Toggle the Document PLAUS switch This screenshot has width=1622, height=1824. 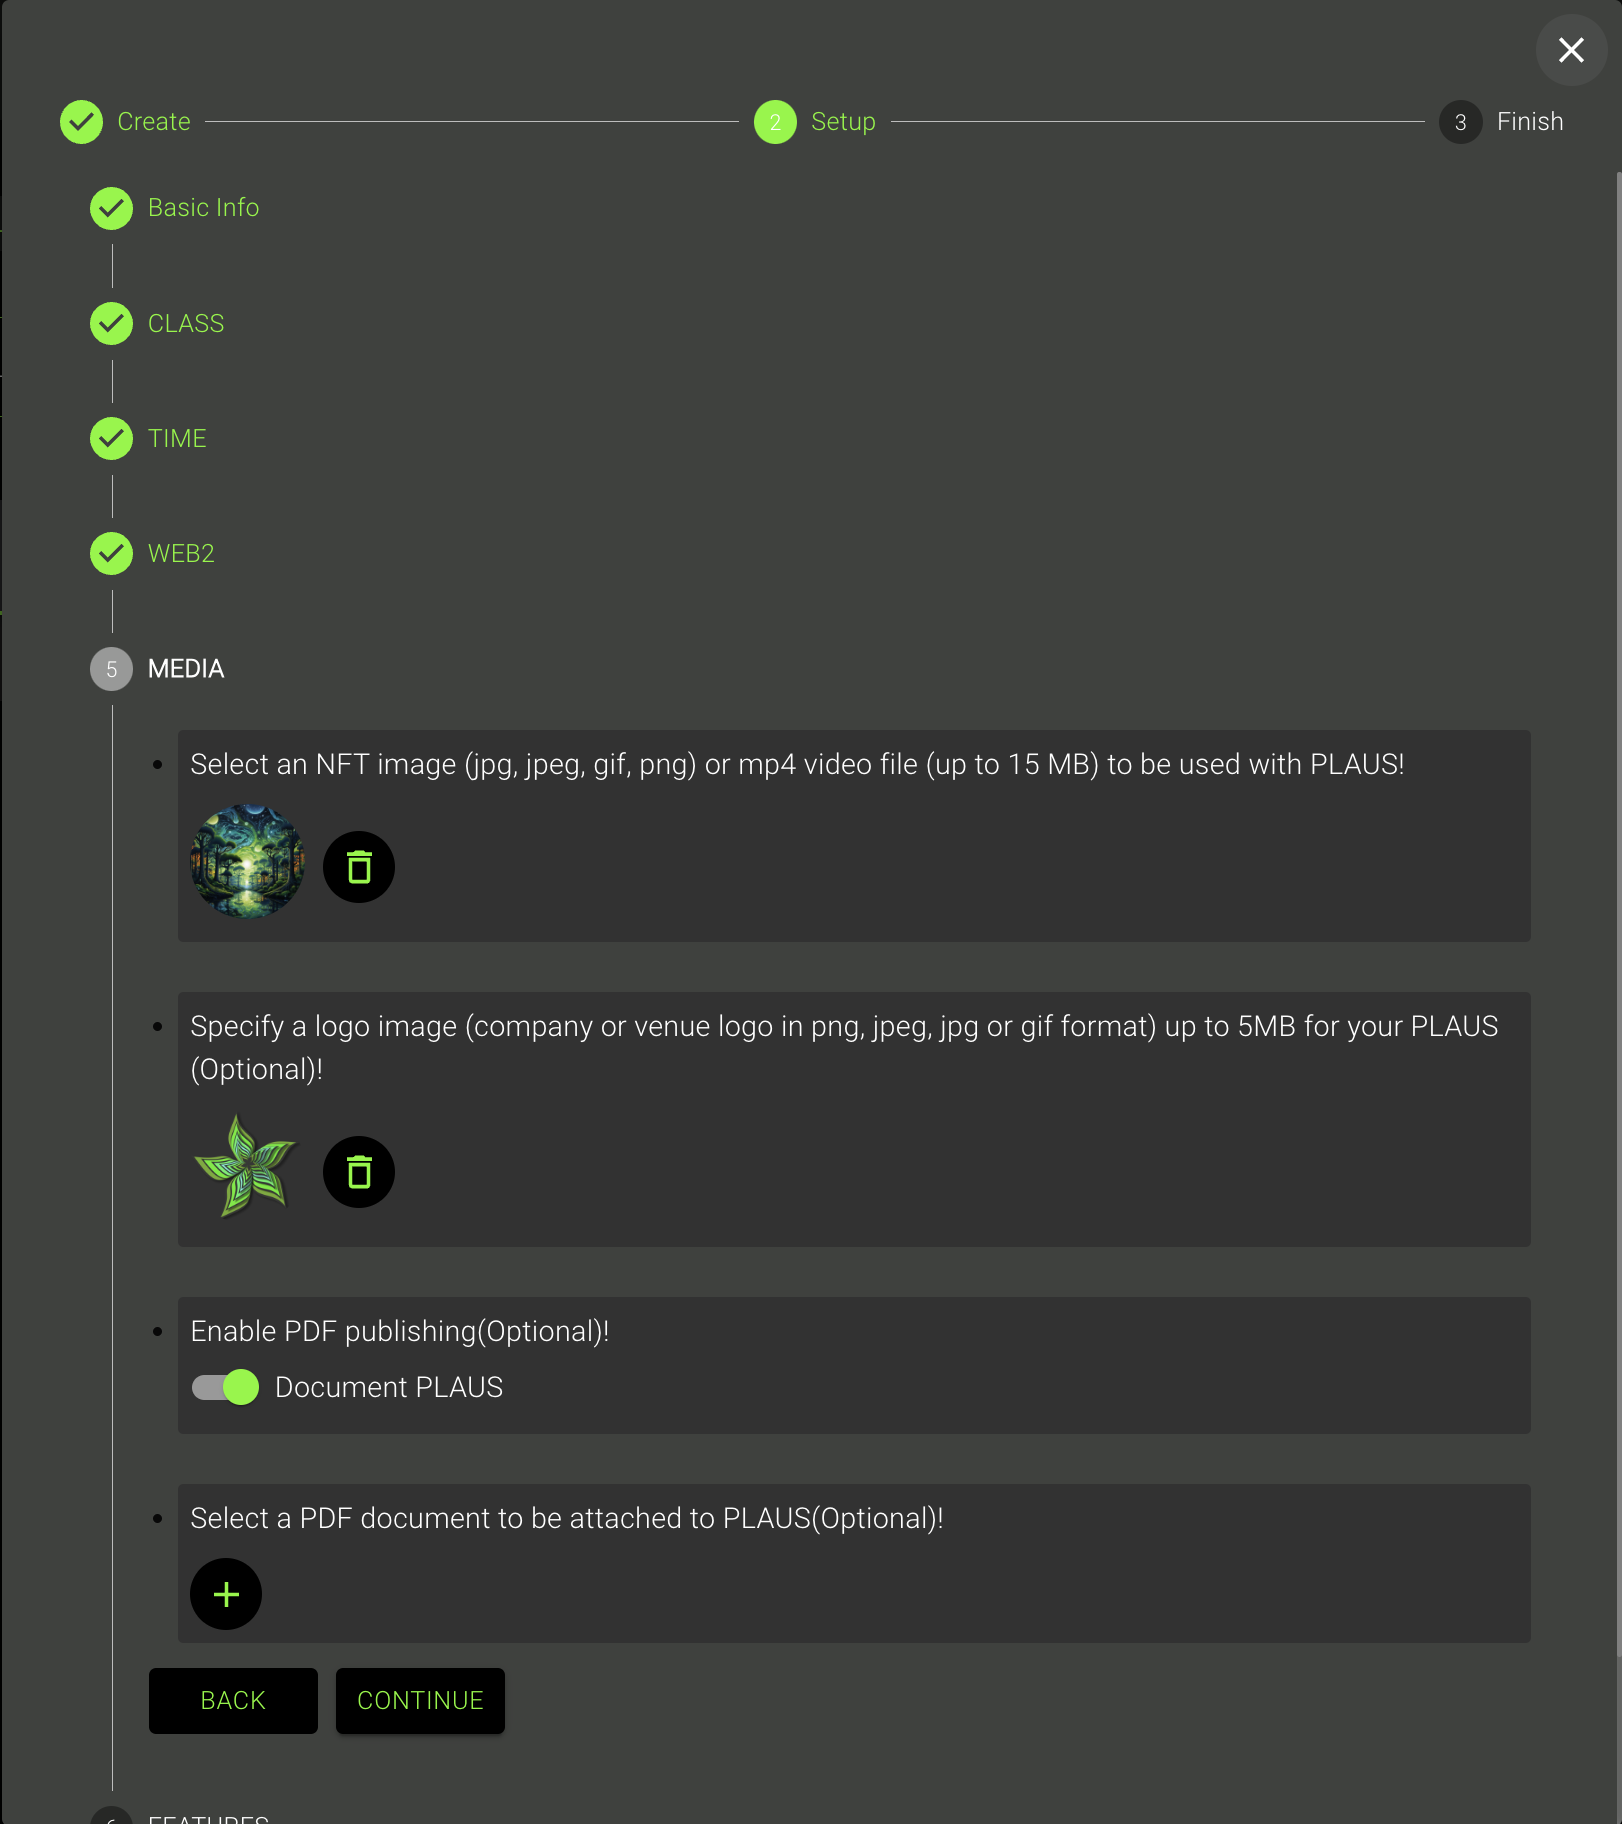226,1387
